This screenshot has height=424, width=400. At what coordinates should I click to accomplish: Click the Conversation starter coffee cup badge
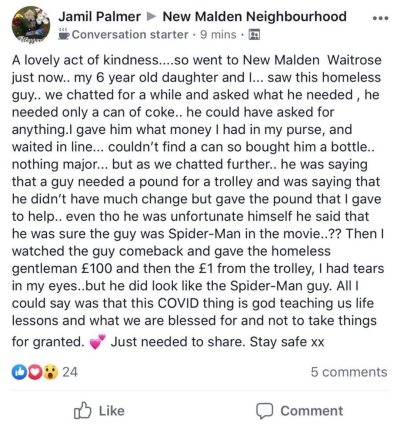64,34
